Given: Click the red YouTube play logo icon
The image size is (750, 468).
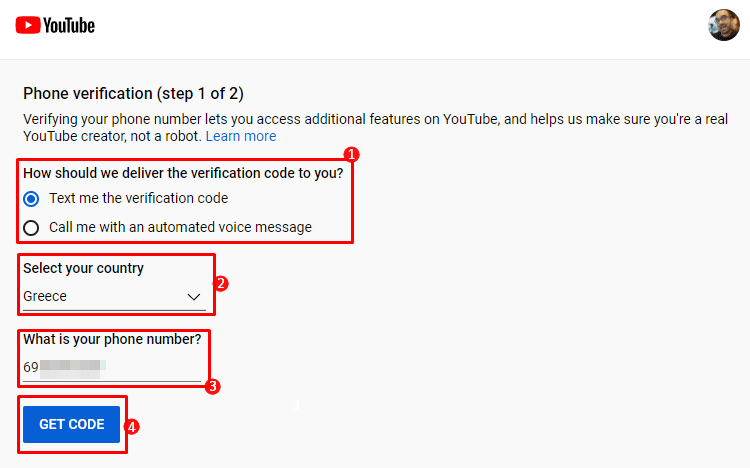Looking at the screenshot, I should pos(28,25).
